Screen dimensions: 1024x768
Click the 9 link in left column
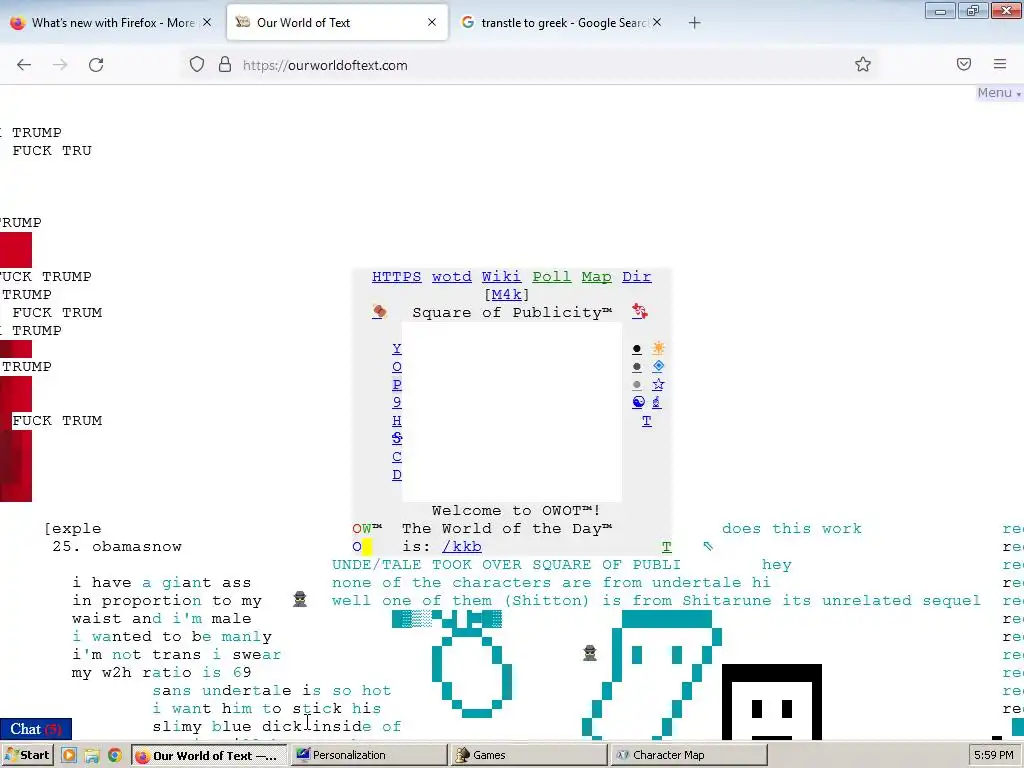pyautogui.click(x=396, y=403)
